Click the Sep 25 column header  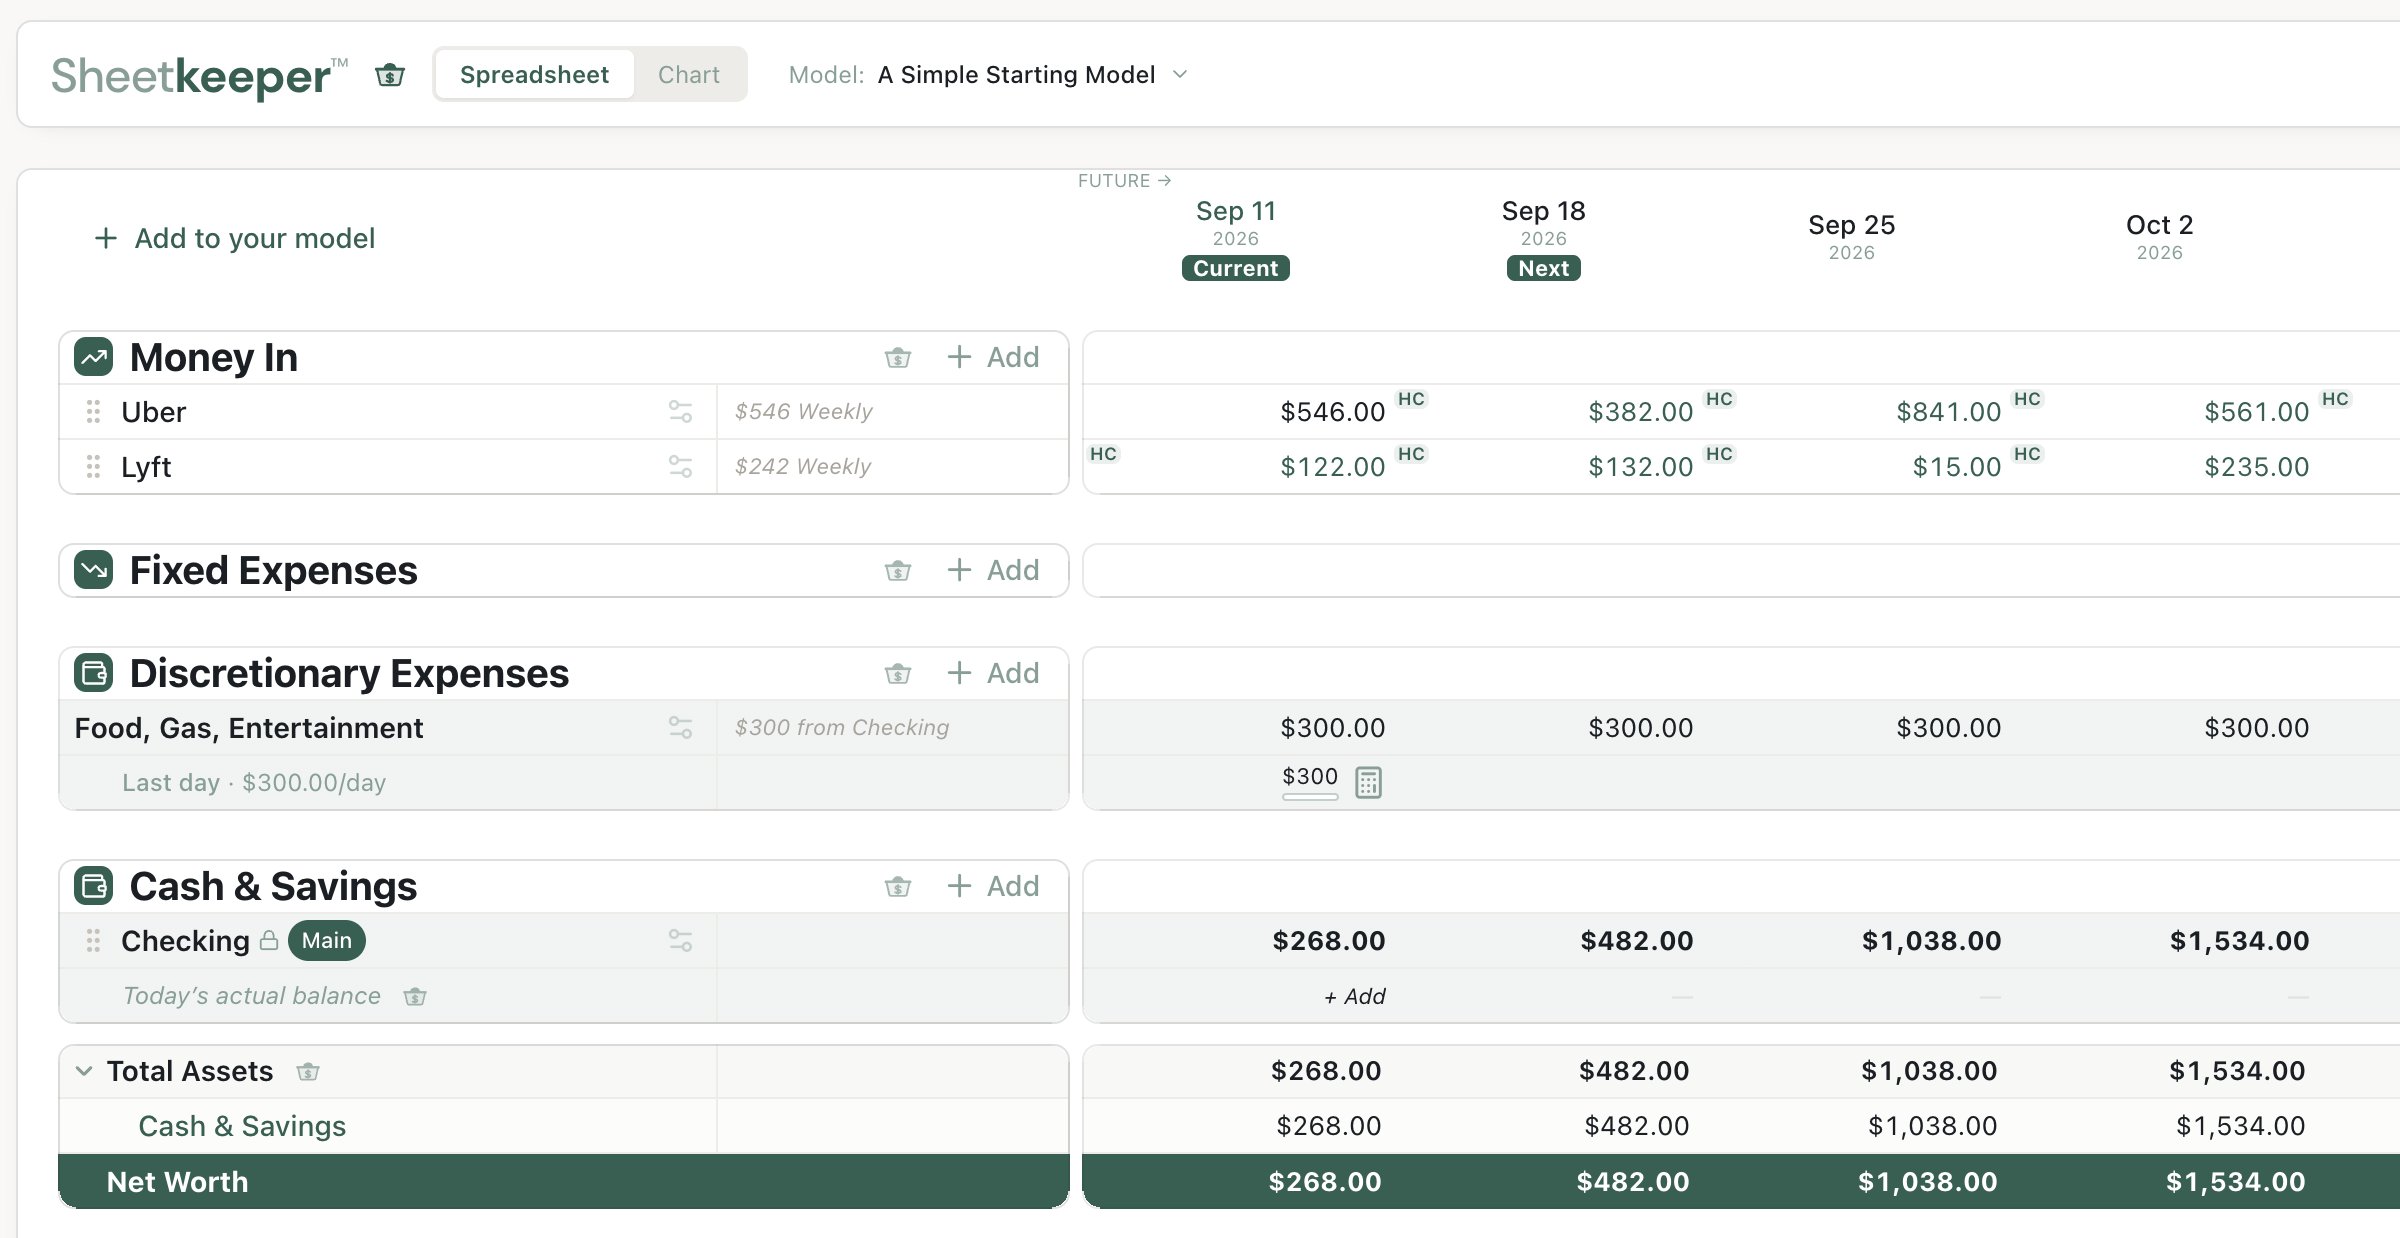[x=1852, y=237]
